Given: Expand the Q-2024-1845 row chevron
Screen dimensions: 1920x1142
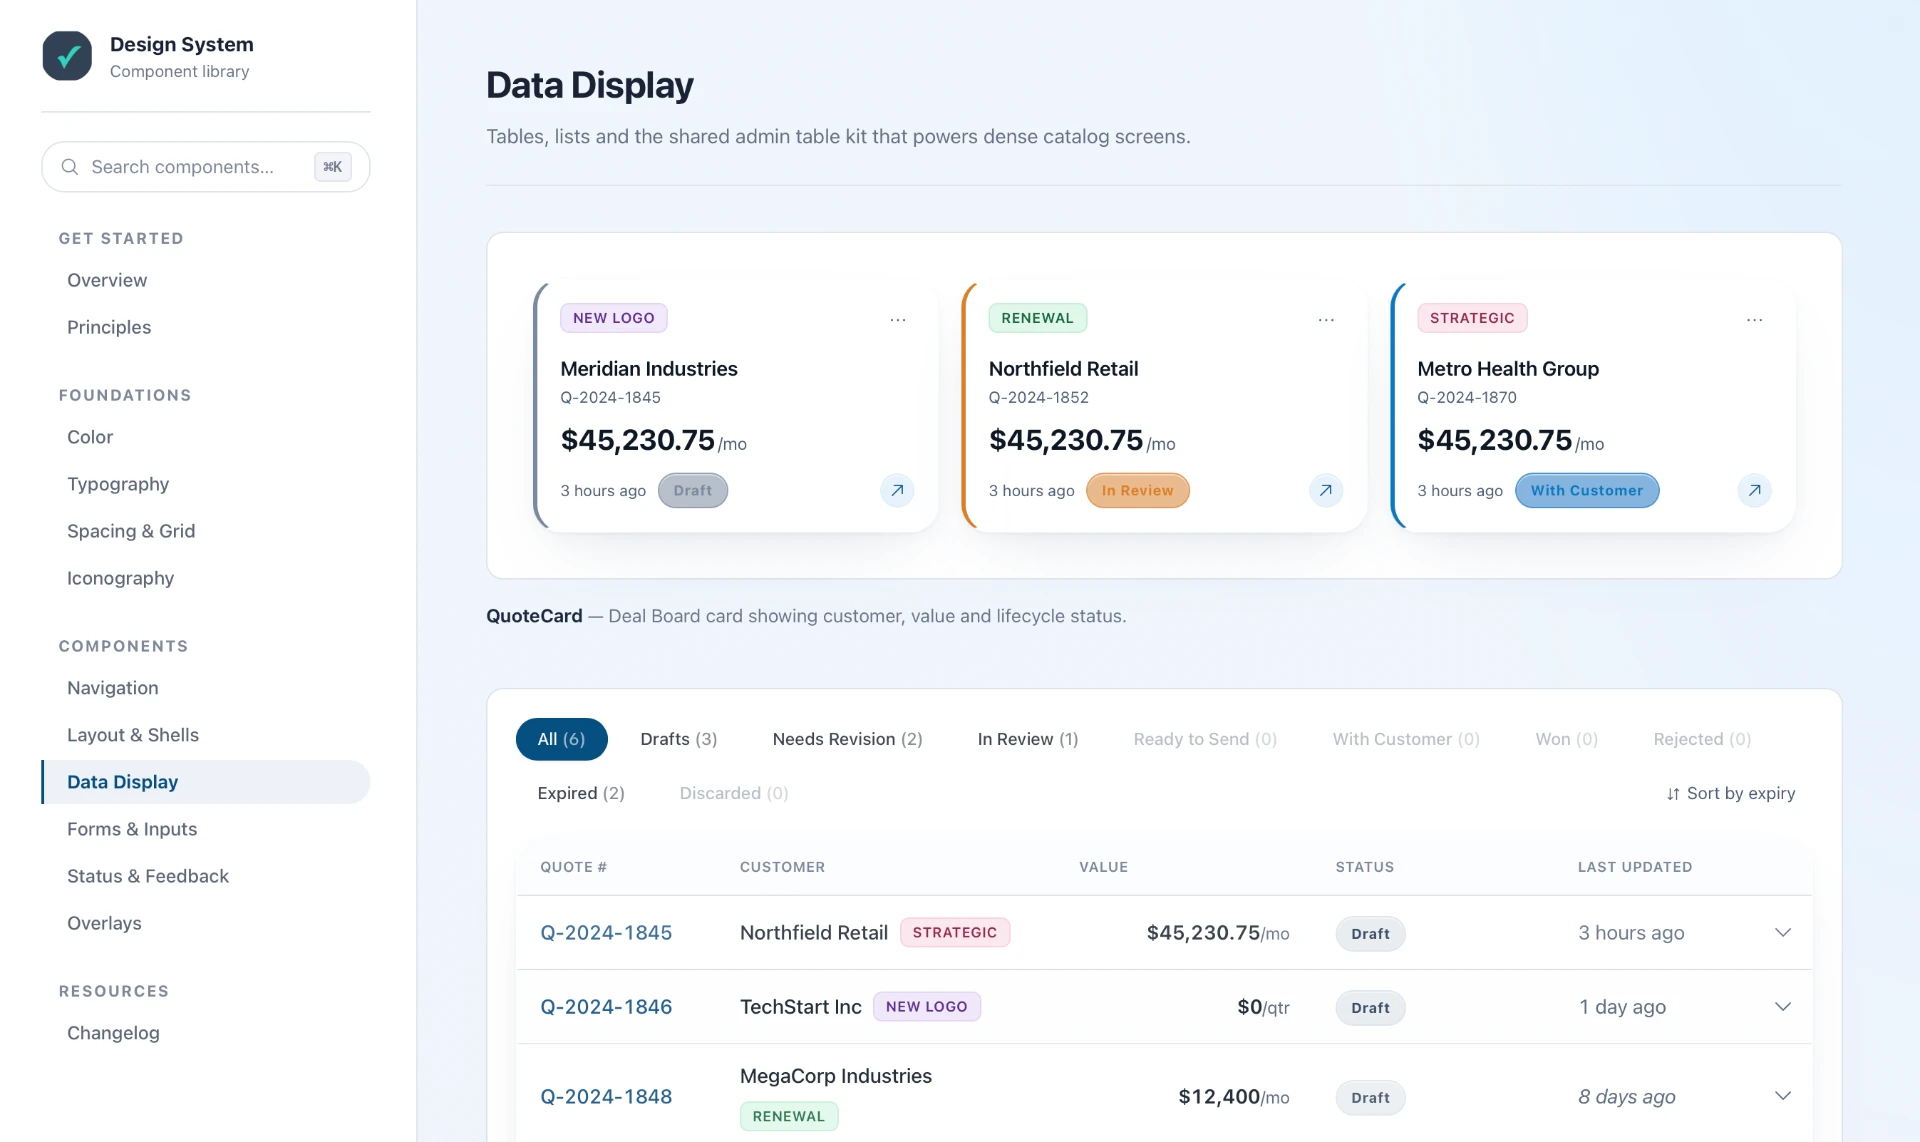Looking at the screenshot, I should [x=1782, y=932].
